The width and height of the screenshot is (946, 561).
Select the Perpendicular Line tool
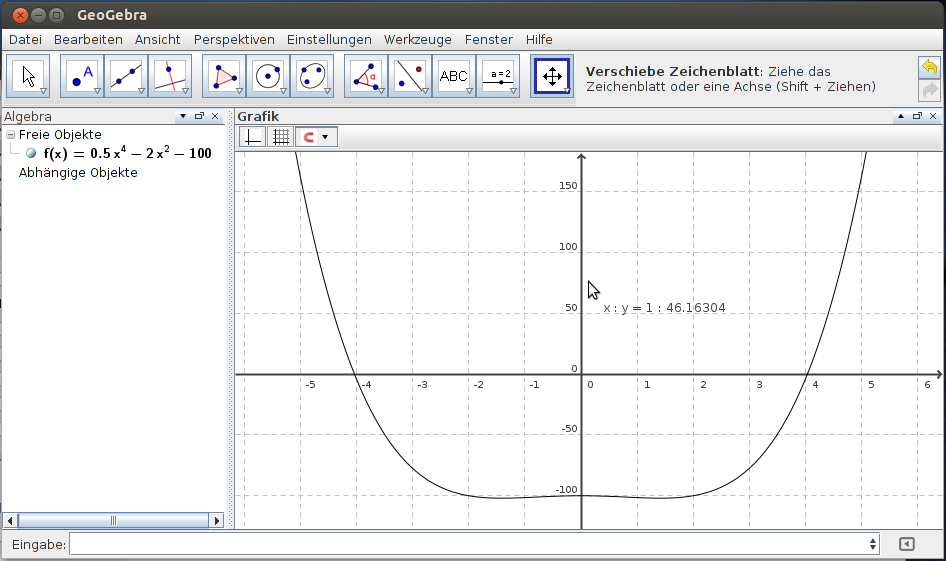coord(170,76)
